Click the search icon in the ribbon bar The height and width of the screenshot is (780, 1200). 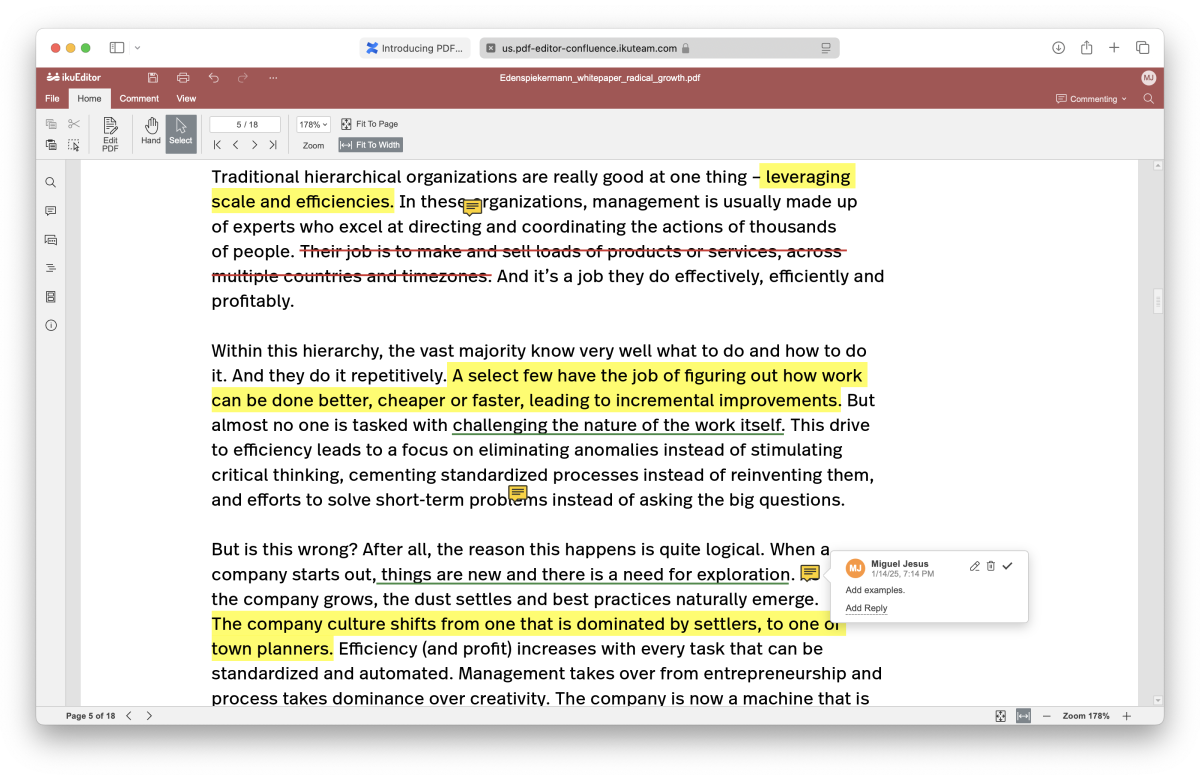1148,99
